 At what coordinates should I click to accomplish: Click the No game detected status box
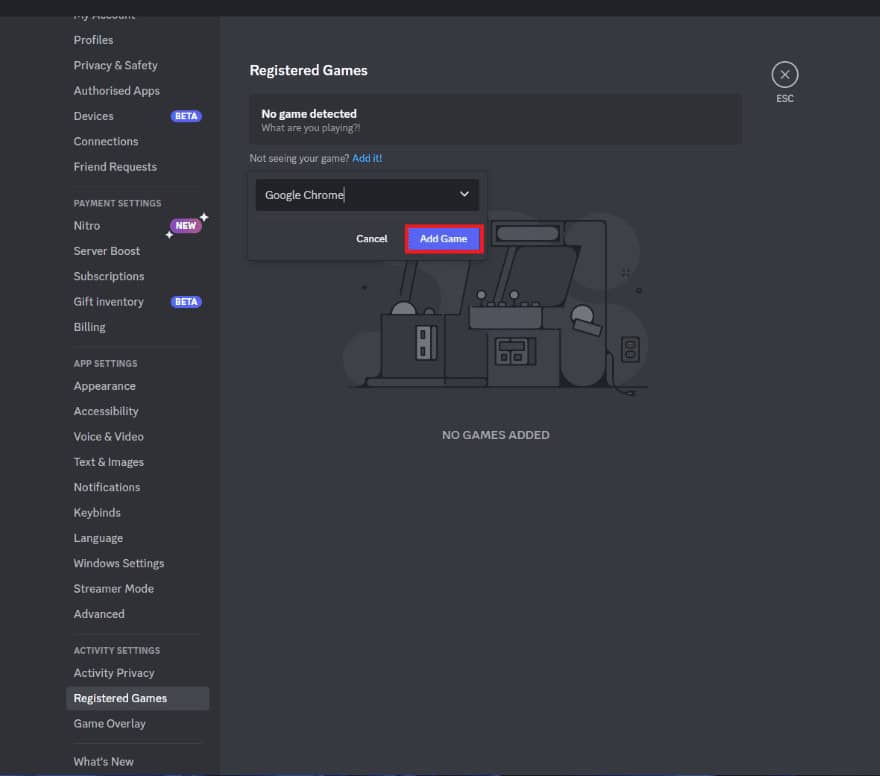pos(496,120)
